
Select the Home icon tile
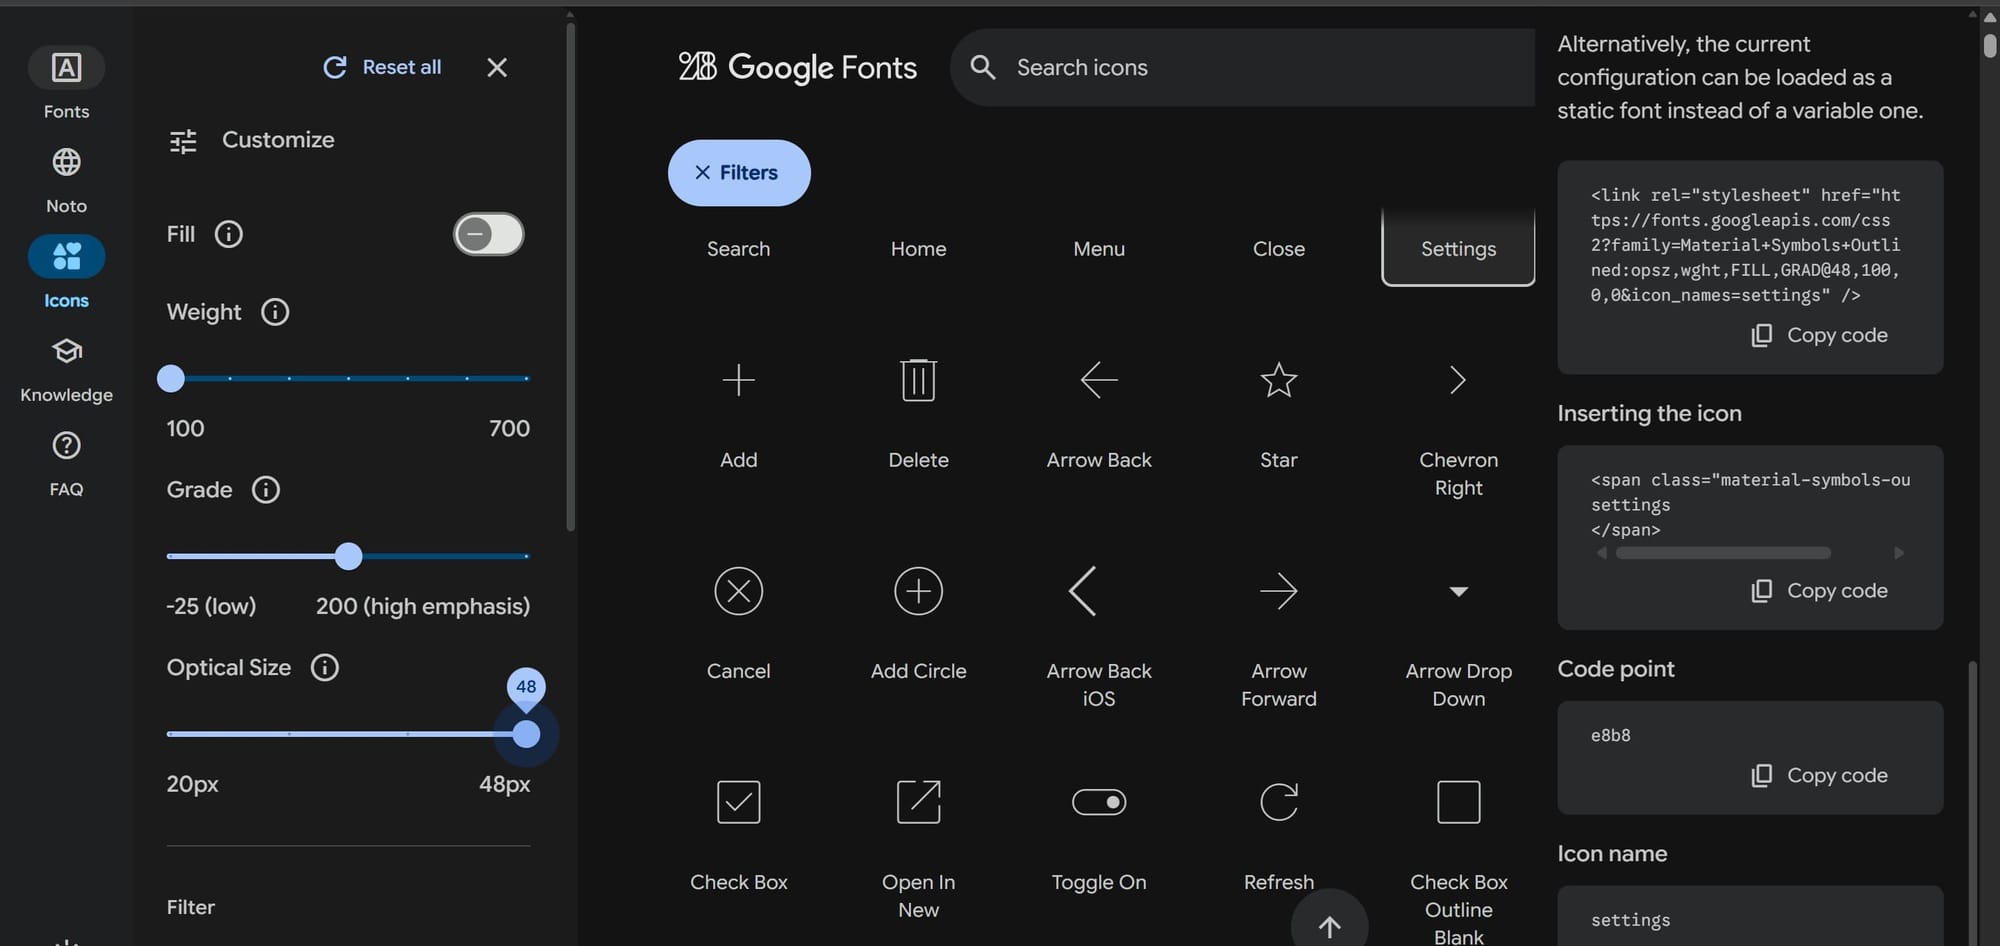pos(918,247)
